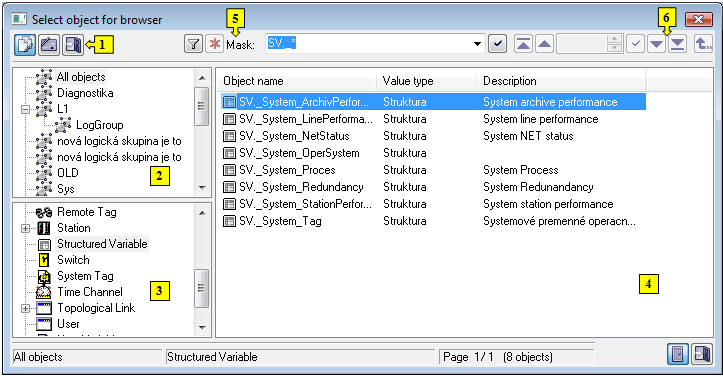Go to the next page arrow
Image resolution: width=723 pixels, height=377 pixels.
(x=657, y=44)
